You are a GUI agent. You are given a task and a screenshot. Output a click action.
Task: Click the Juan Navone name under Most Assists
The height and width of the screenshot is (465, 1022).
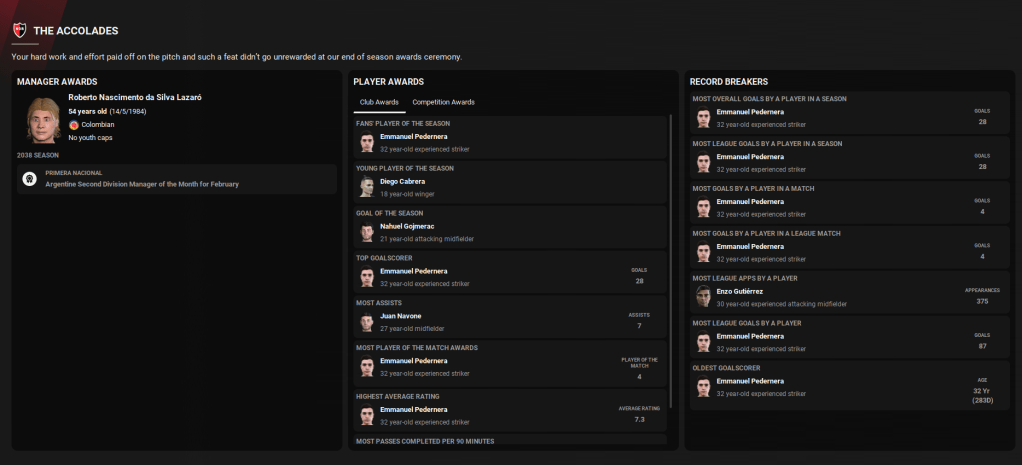click(x=401, y=316)
